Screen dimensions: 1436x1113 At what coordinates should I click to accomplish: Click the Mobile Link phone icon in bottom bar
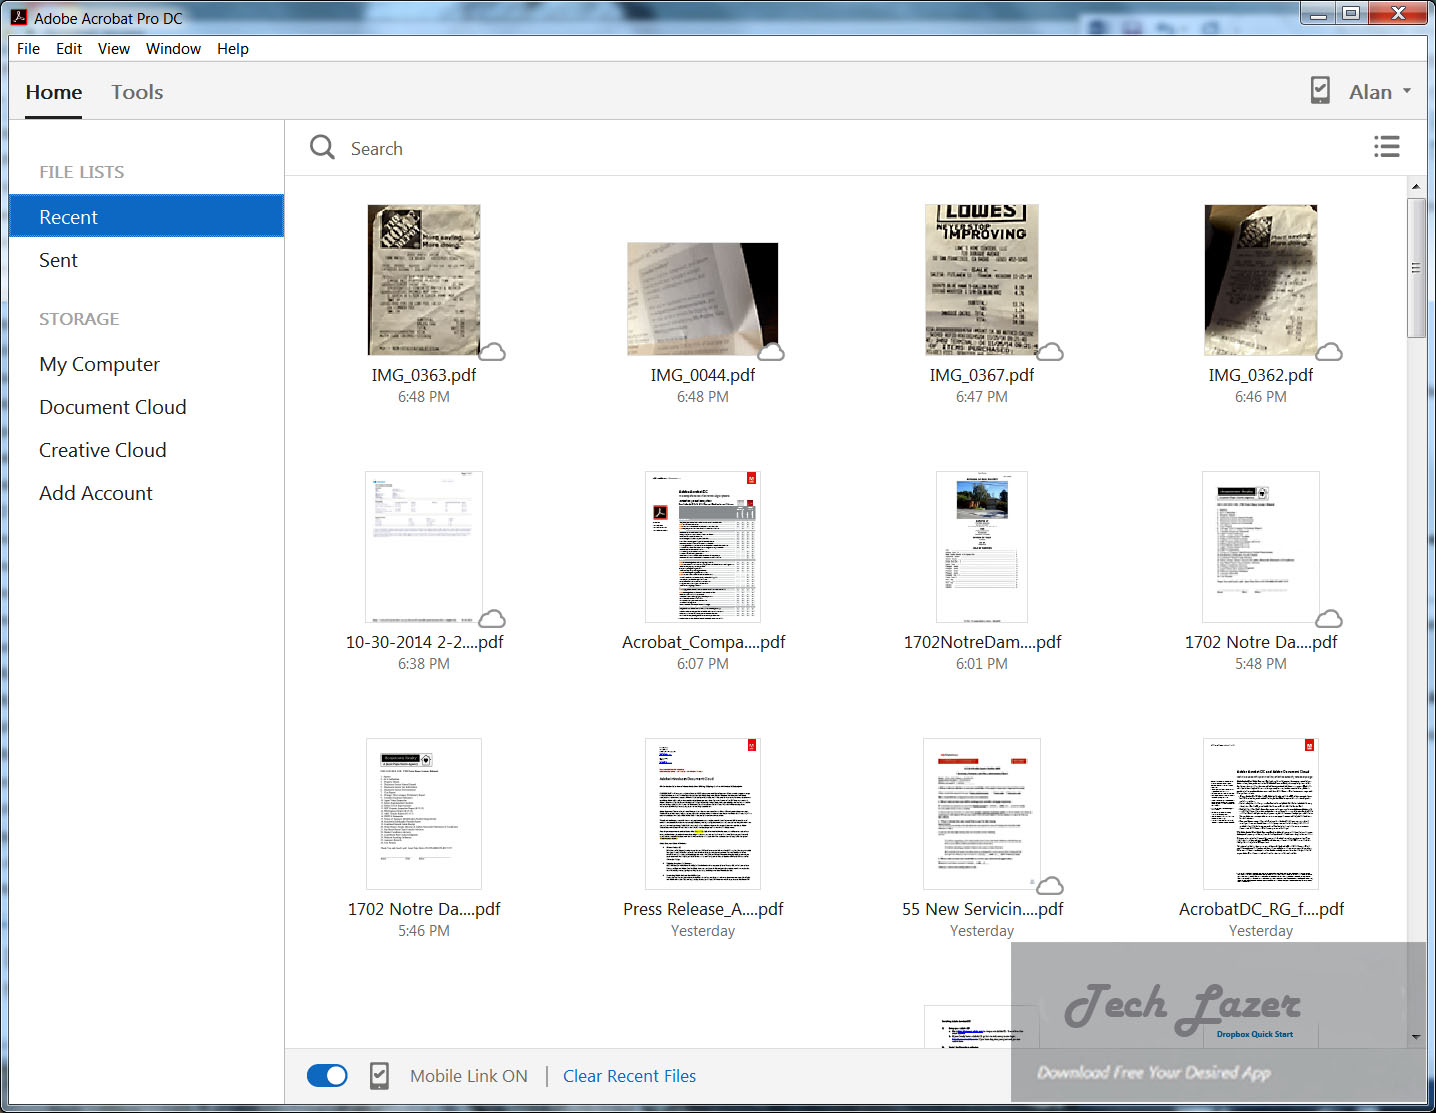pyautogui.click(x=379, y=1076)
